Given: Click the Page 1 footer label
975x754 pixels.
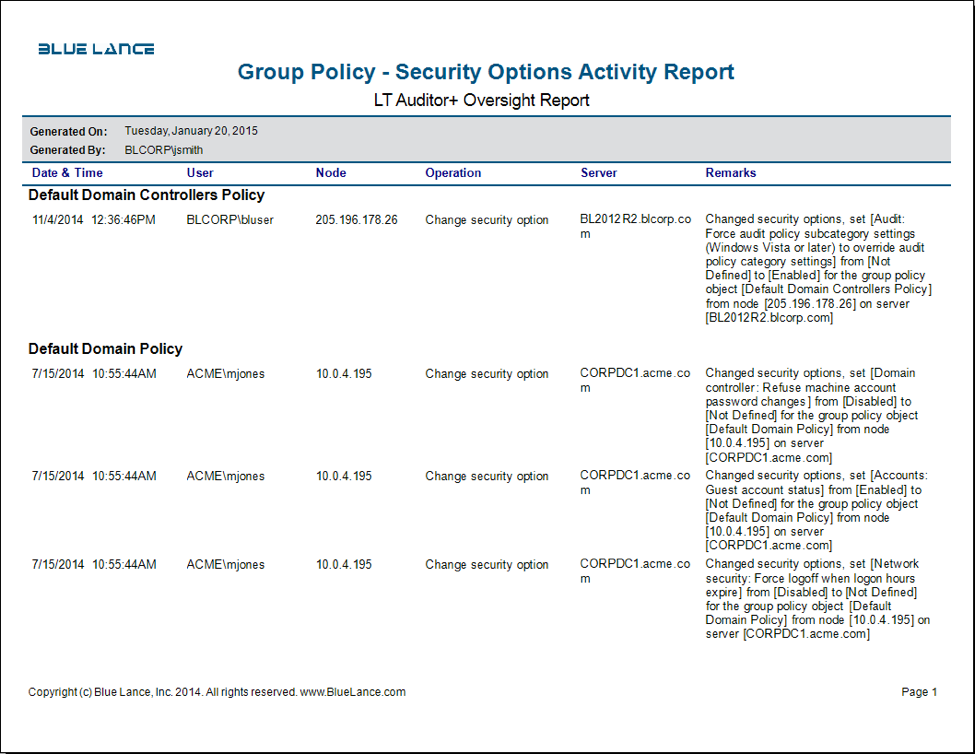Looking at the screenshot, I should click(x=919, y=692).
